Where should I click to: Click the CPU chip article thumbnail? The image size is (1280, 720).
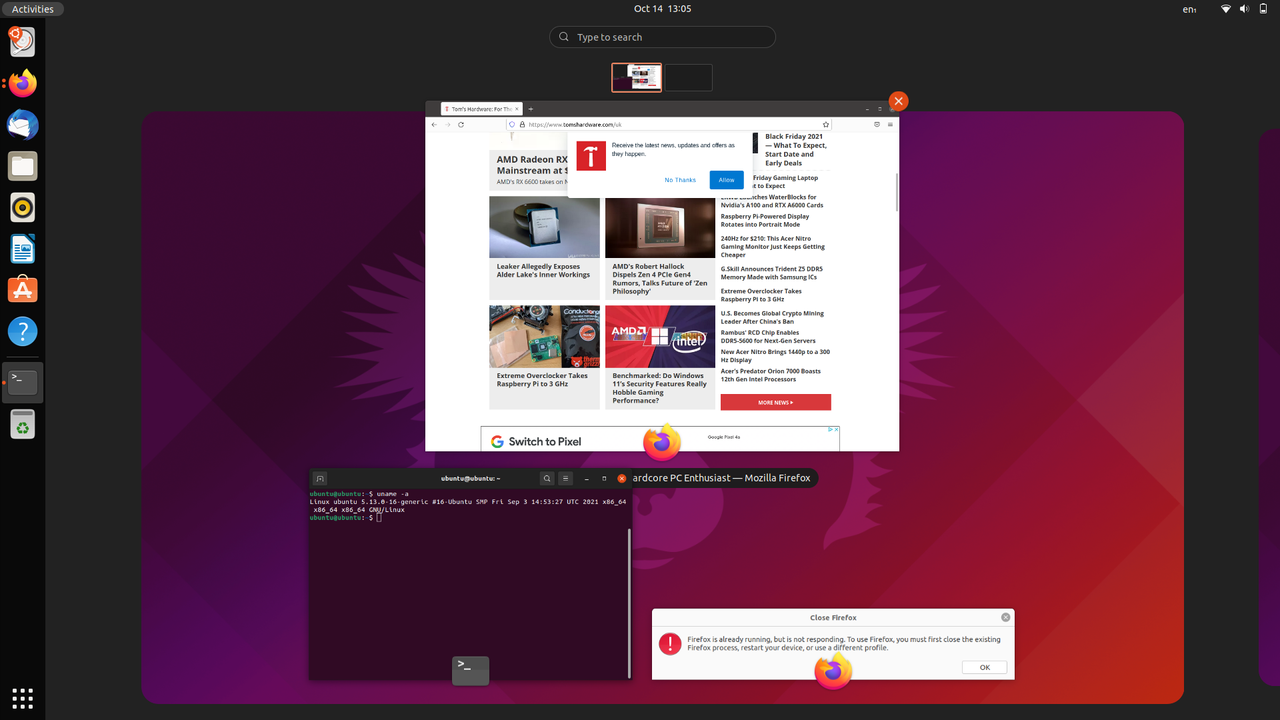[x=544, y=227]
